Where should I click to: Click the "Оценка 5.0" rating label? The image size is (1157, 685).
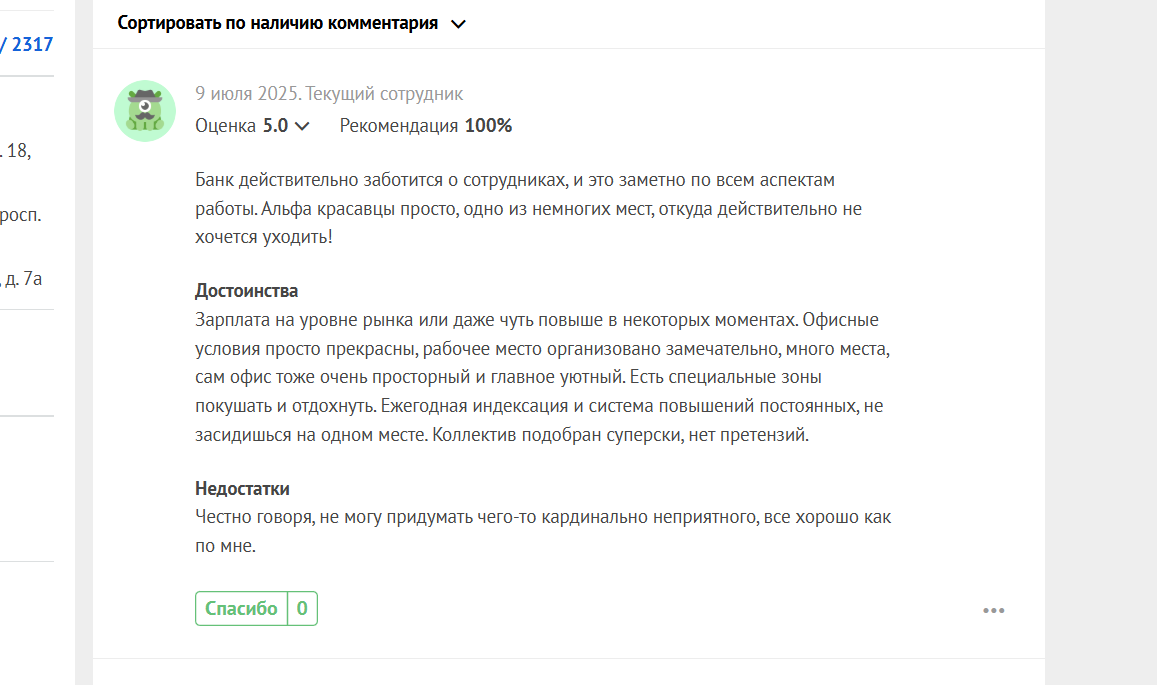pos(241,125)
